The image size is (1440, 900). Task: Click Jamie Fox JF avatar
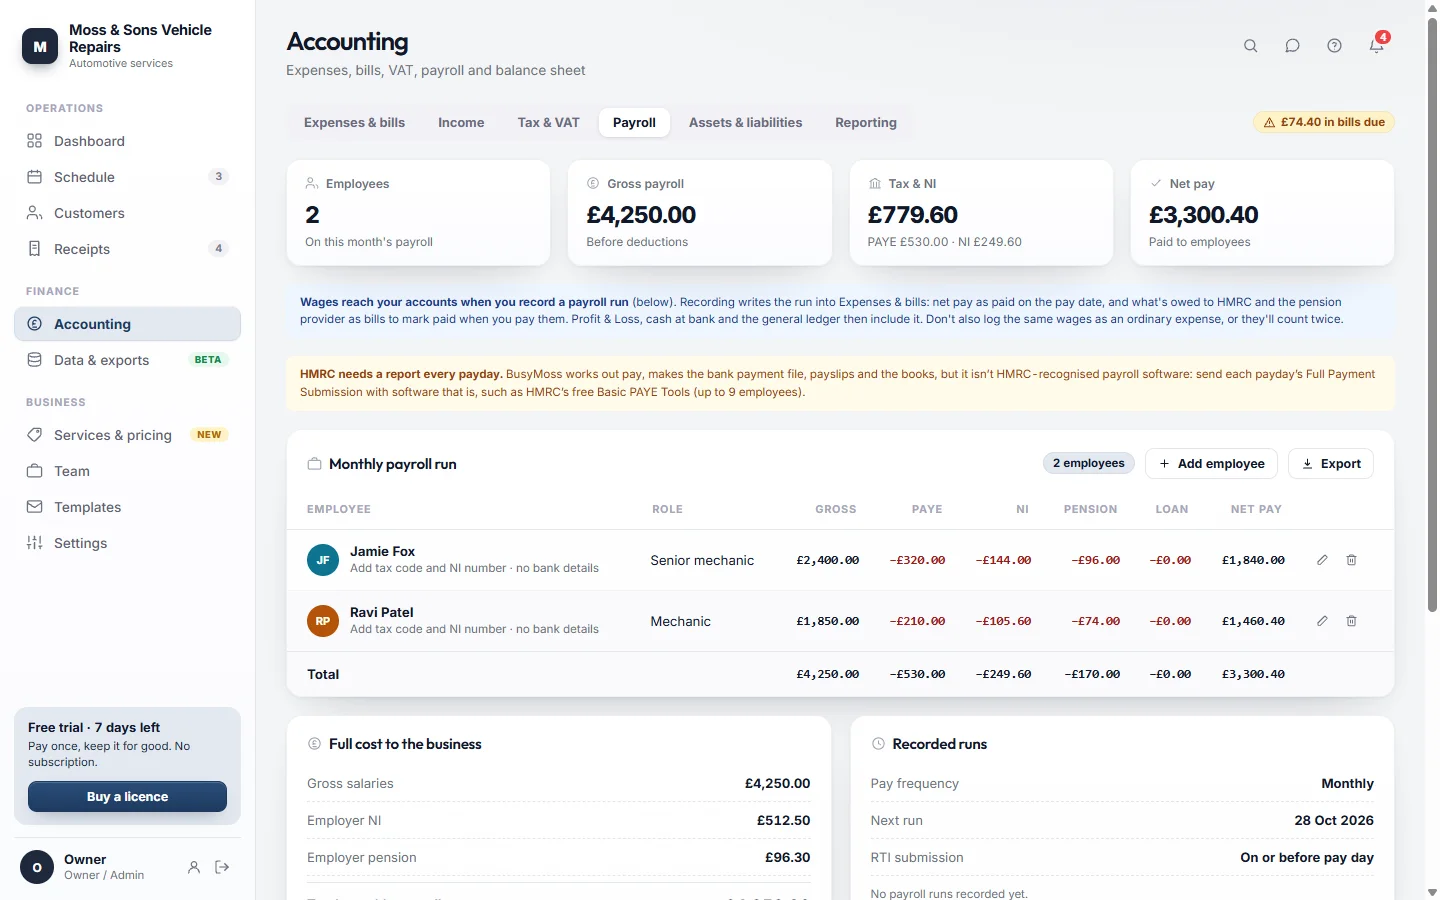click(x=323, y=560)
